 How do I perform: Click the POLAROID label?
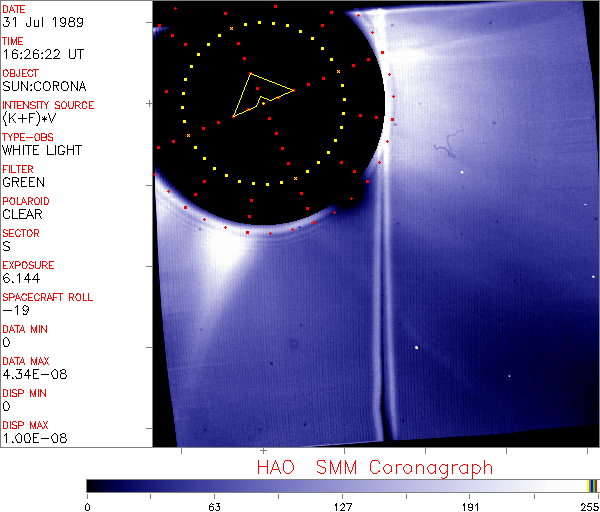26,201
